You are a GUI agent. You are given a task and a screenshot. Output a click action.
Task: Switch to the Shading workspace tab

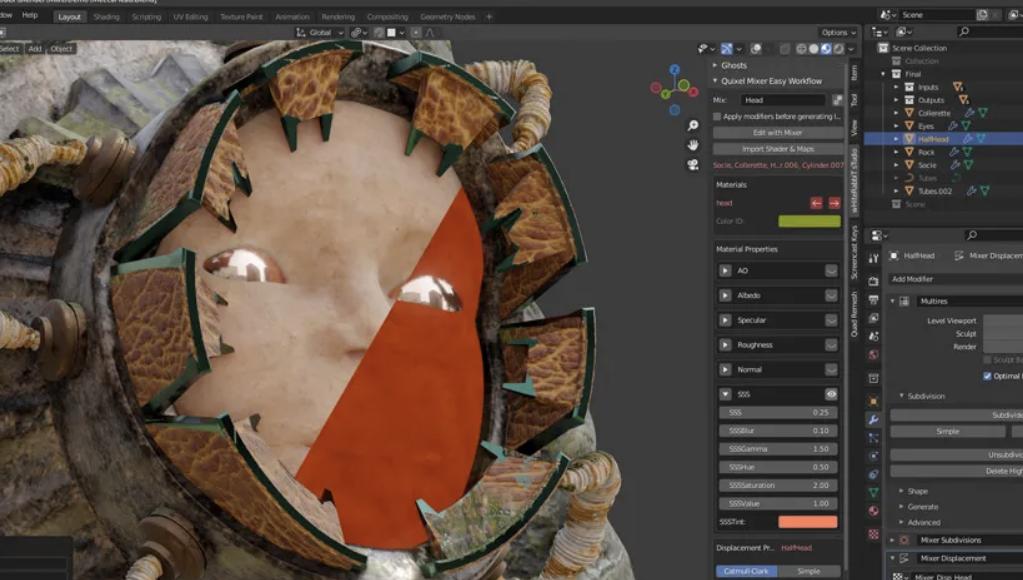[x=106, y=17]
